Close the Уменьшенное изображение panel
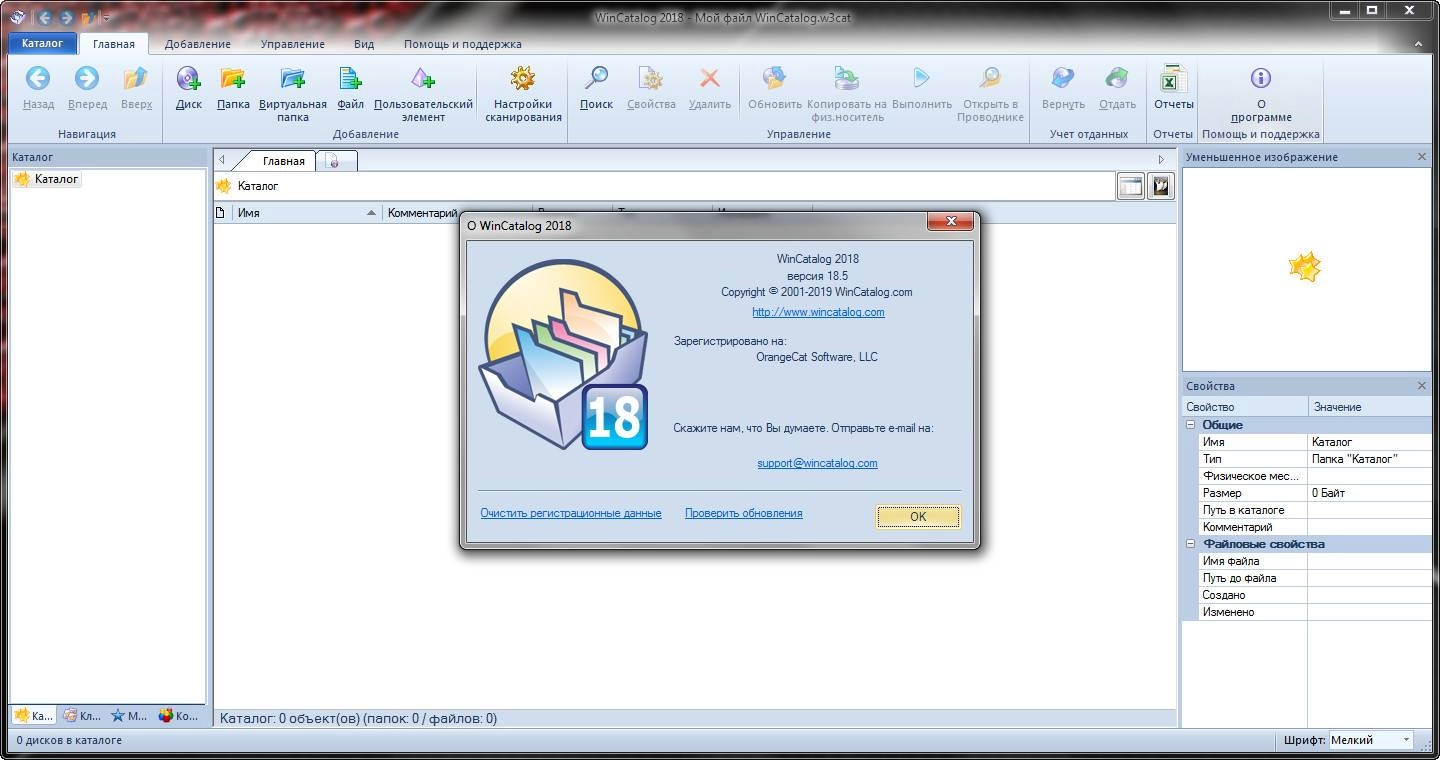 tap(1422, 157)
